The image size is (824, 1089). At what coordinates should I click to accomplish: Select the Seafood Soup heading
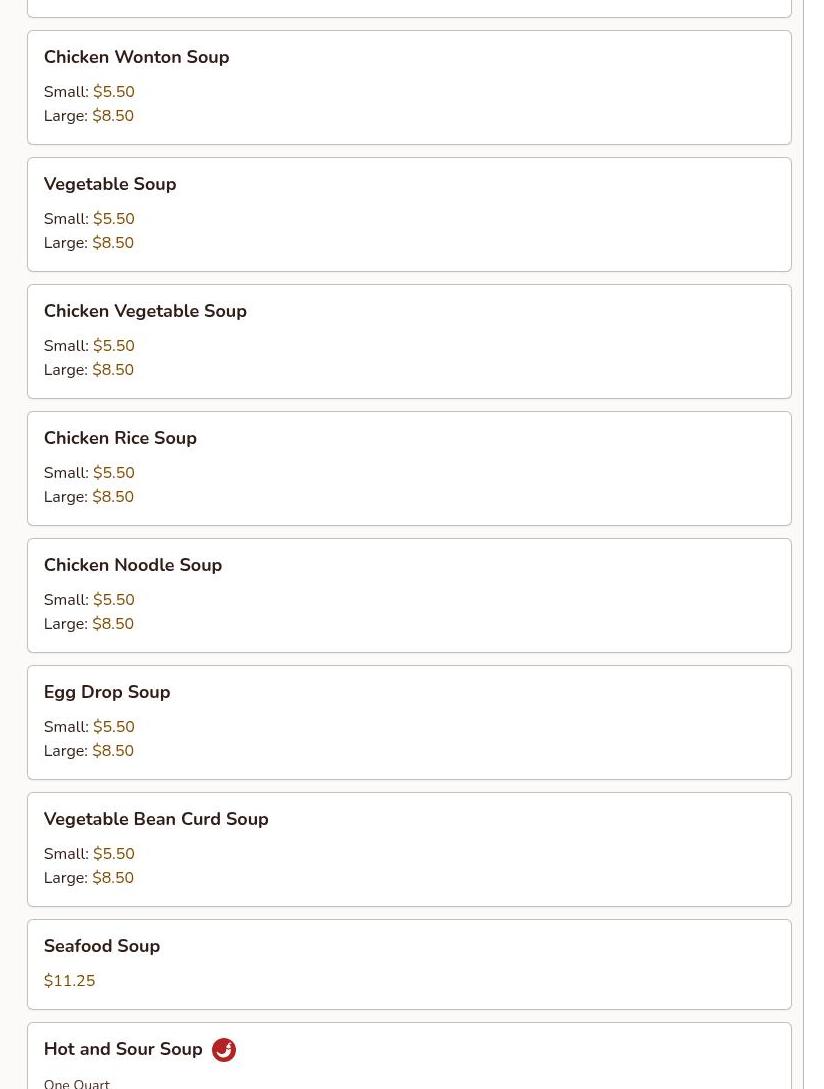[x=101, y=946]
